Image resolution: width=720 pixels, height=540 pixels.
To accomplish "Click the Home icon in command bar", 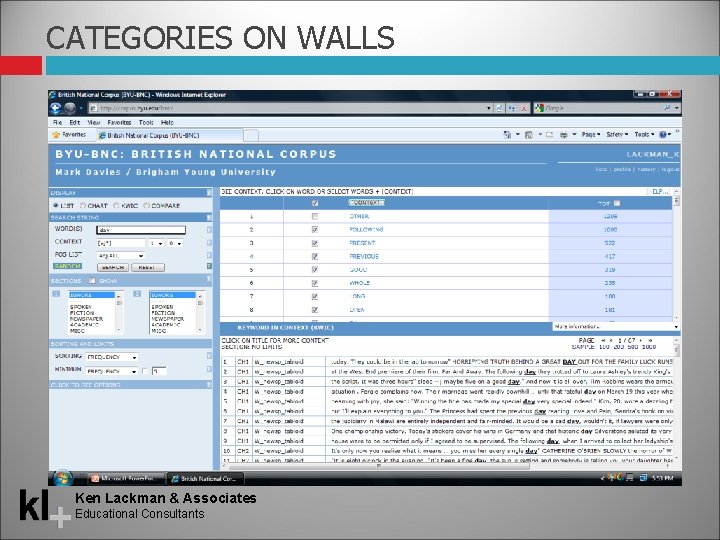I will (x=507, y=135).
